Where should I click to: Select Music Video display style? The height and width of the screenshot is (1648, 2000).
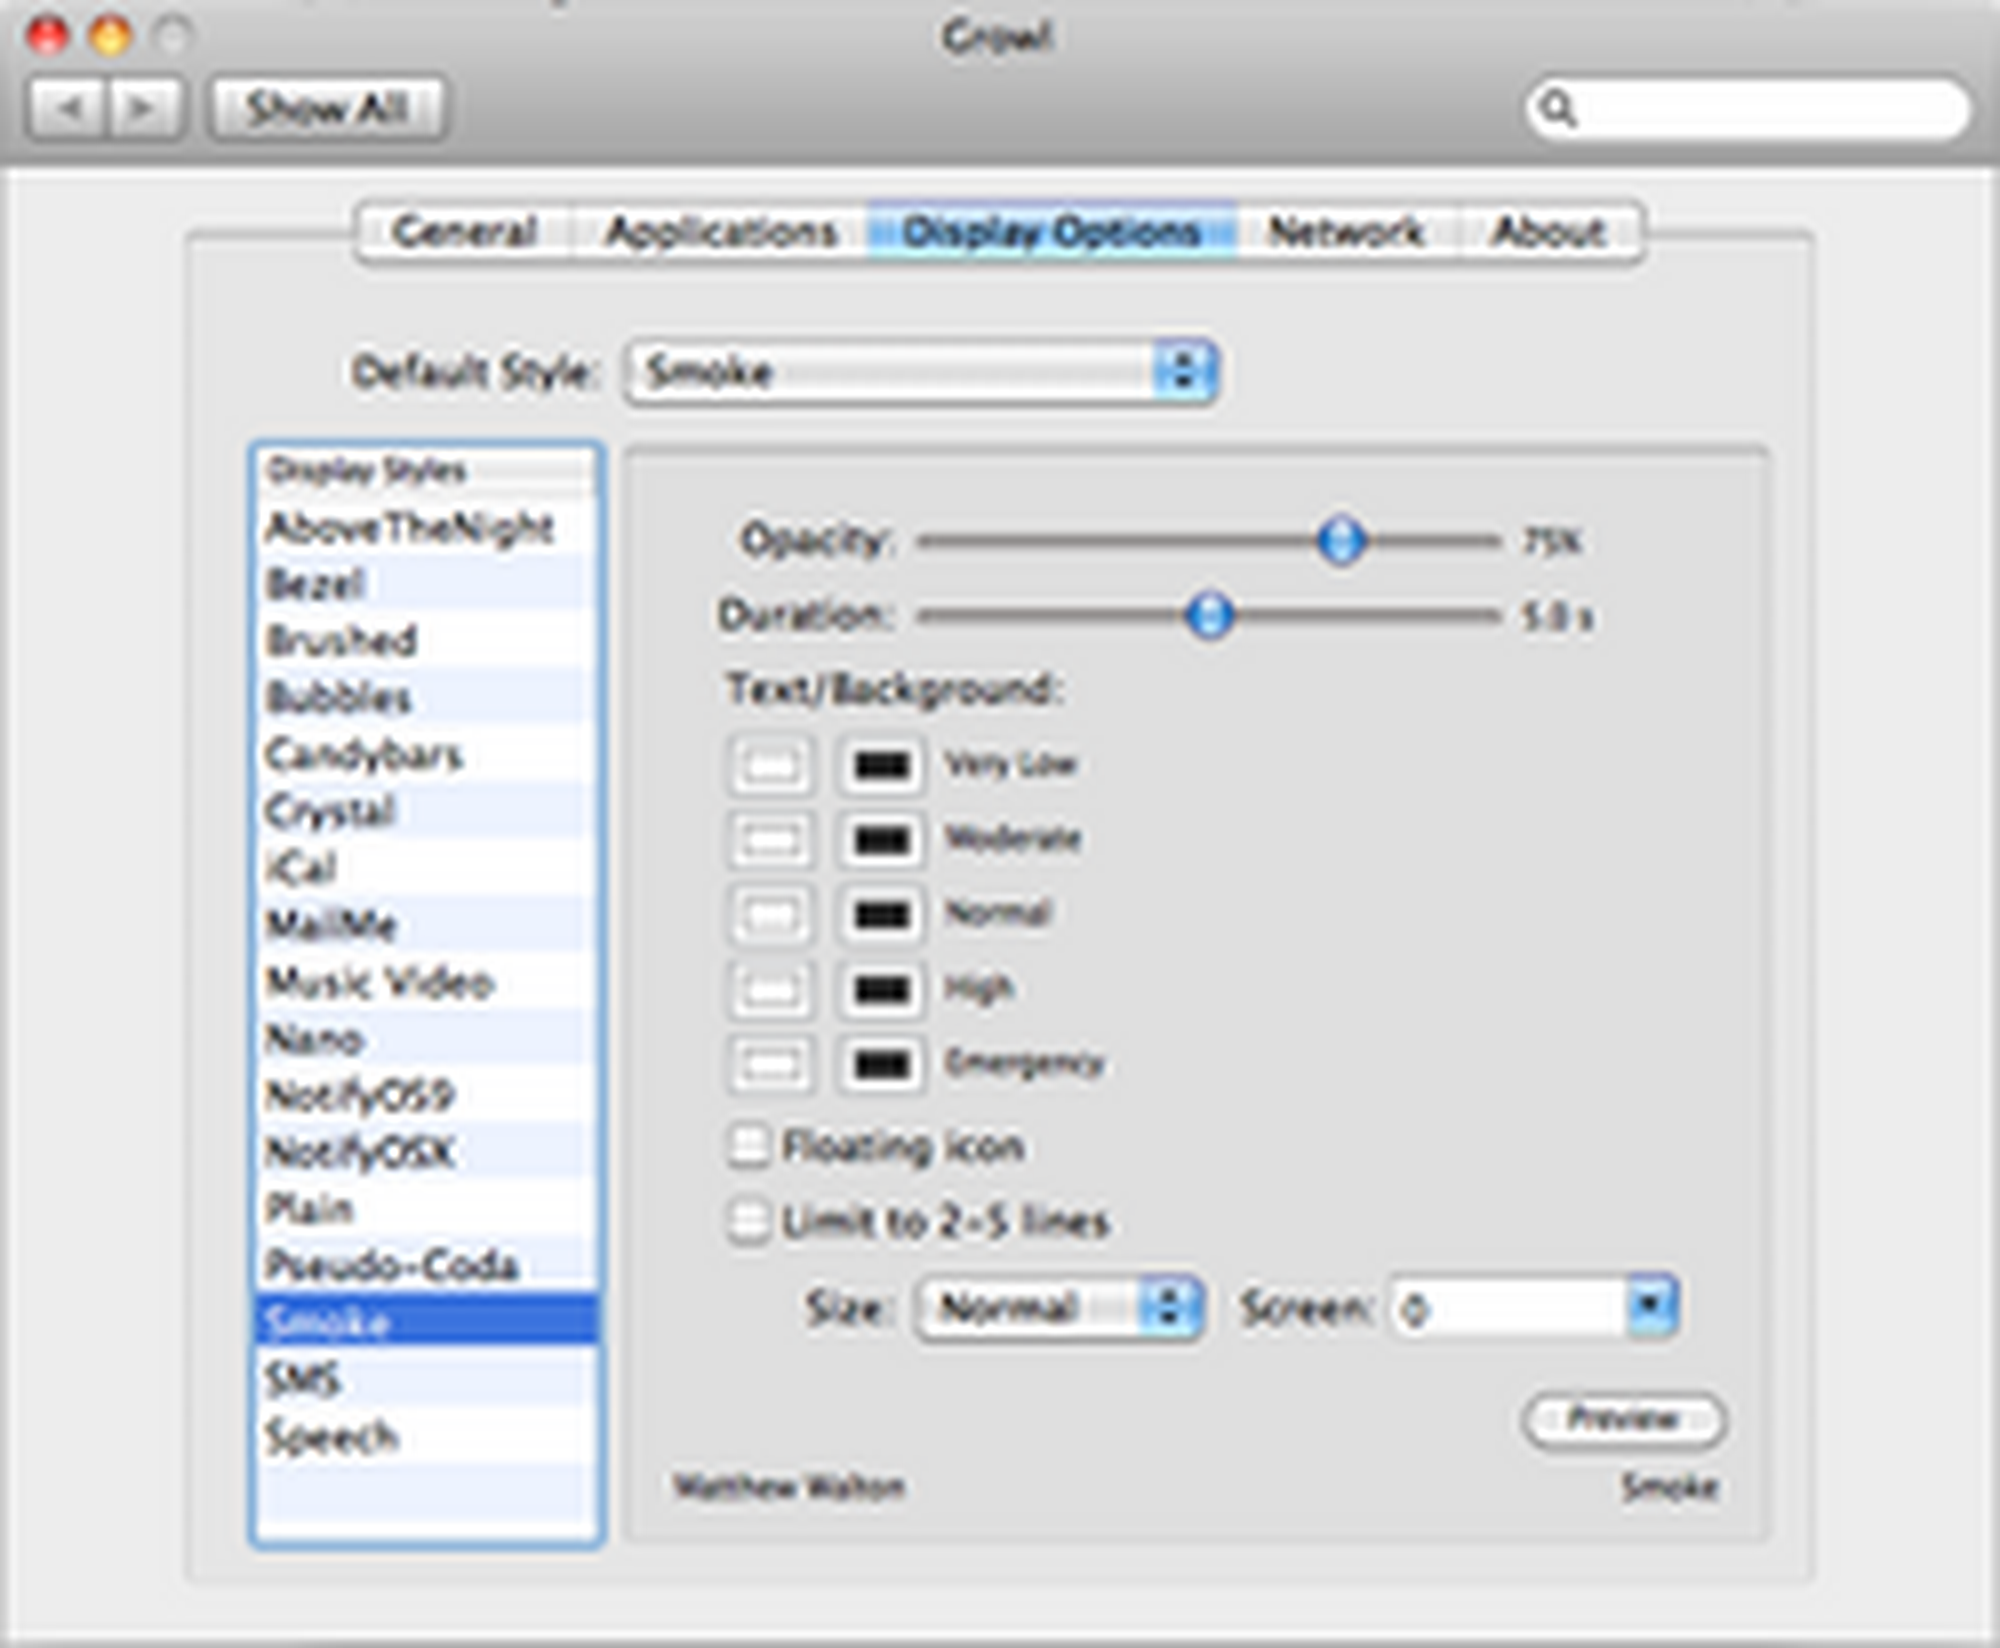coord(380,982)
